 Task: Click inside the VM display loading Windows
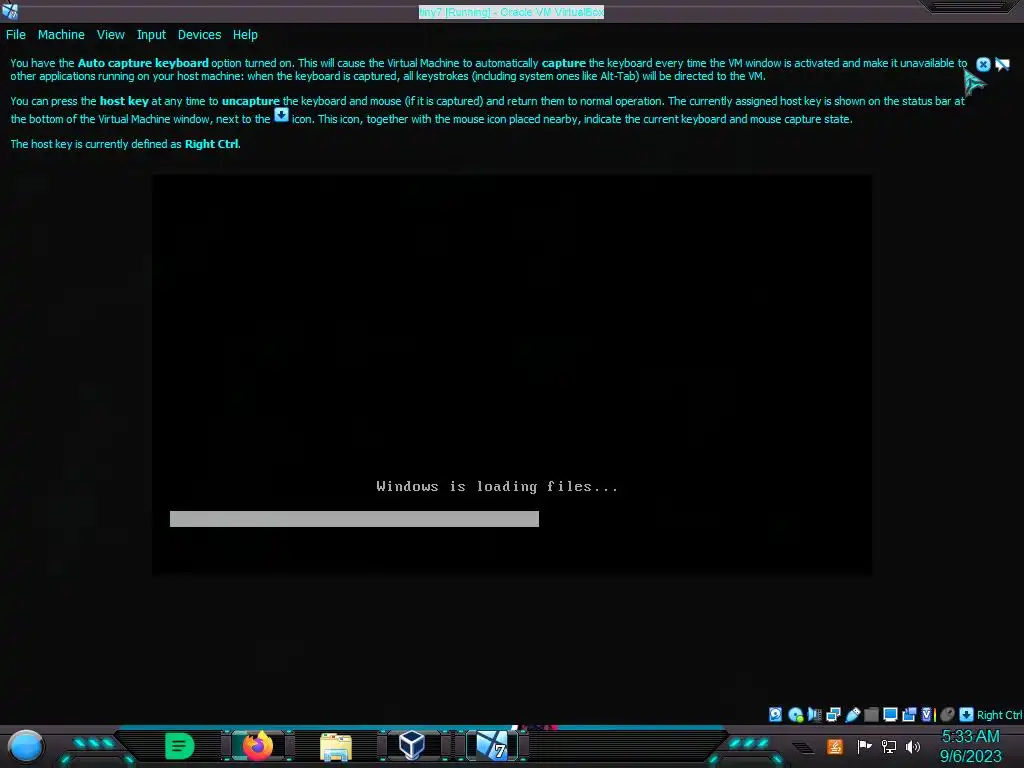512,374
